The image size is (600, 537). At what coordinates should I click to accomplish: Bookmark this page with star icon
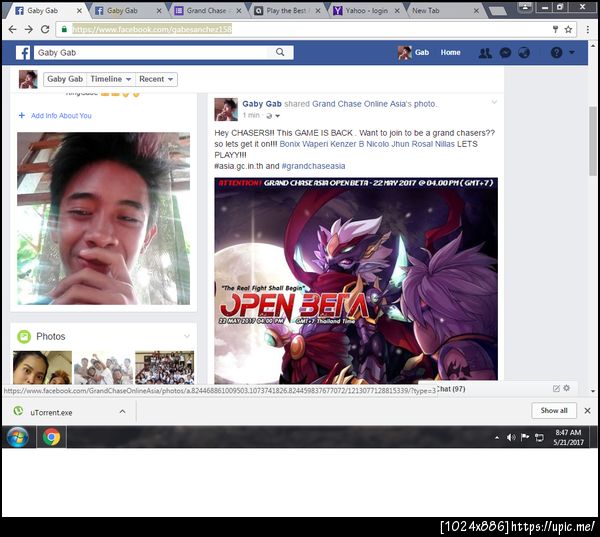(568, 29)
